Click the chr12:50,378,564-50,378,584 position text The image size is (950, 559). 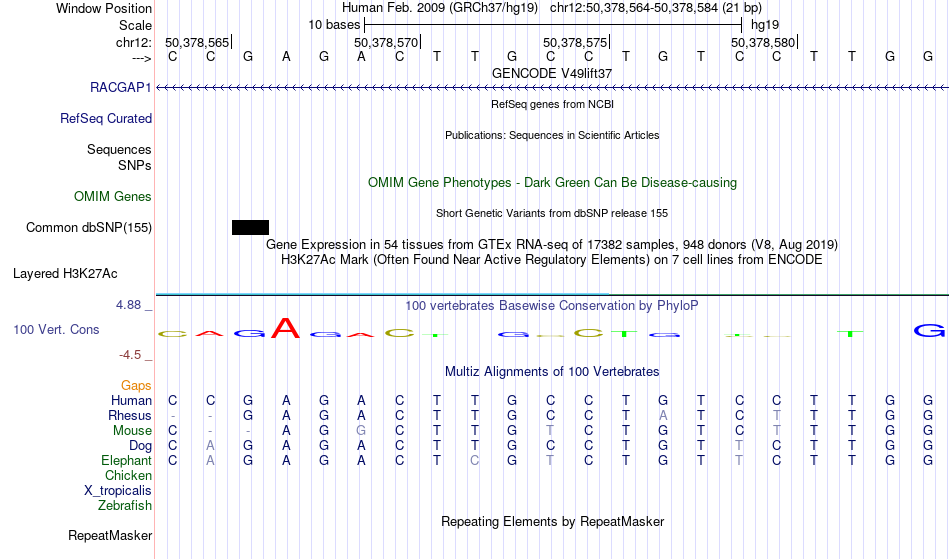coord(634,8)
